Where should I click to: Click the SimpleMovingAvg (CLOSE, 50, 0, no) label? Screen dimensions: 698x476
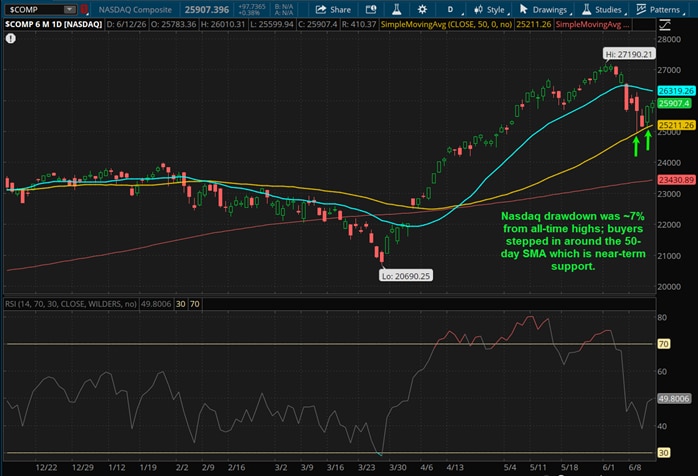tap(446, 24)
